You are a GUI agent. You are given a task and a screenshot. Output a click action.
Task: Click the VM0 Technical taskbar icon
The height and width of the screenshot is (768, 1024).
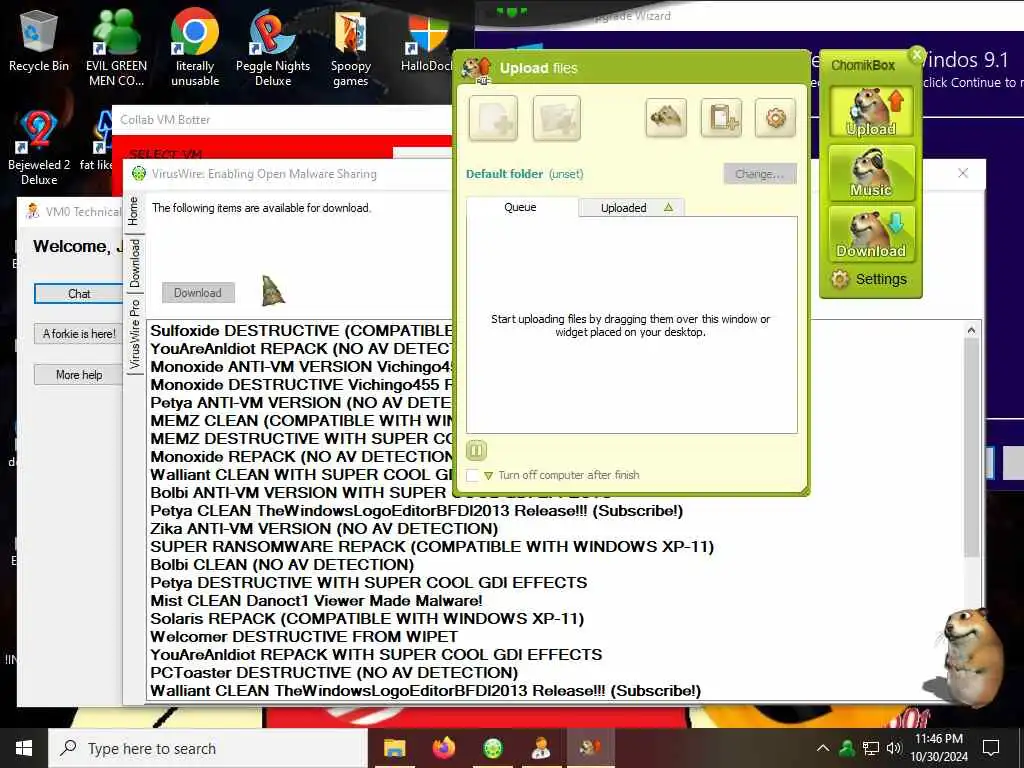541,748
